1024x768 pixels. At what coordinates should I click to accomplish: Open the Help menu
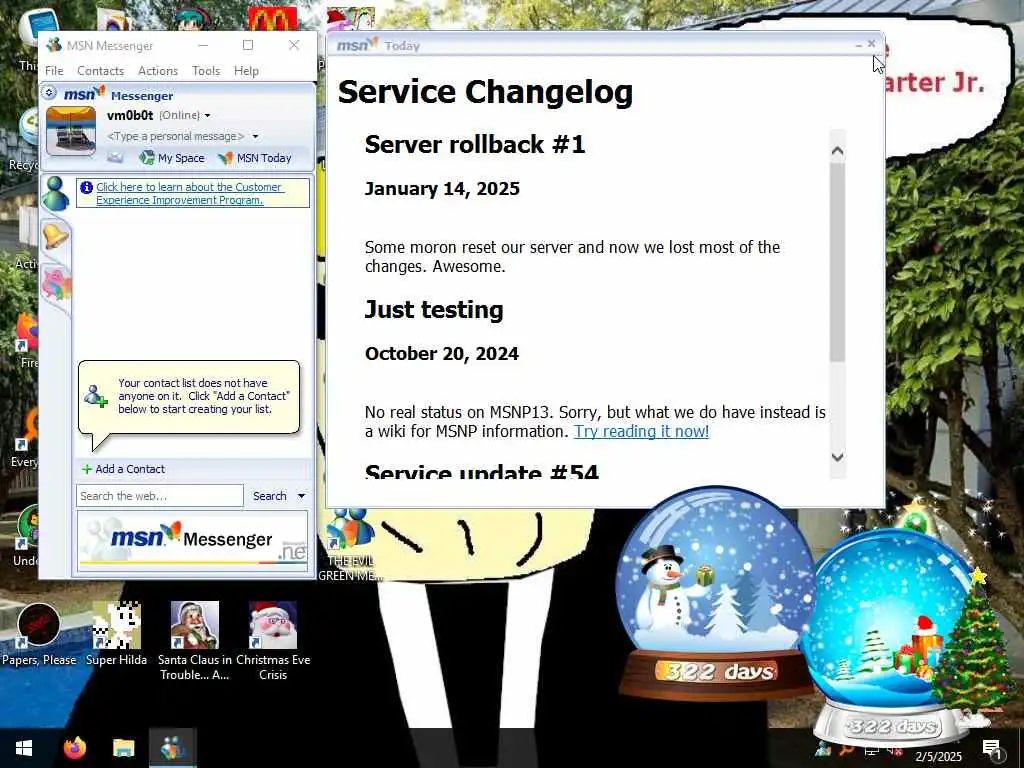pos(246,71)
